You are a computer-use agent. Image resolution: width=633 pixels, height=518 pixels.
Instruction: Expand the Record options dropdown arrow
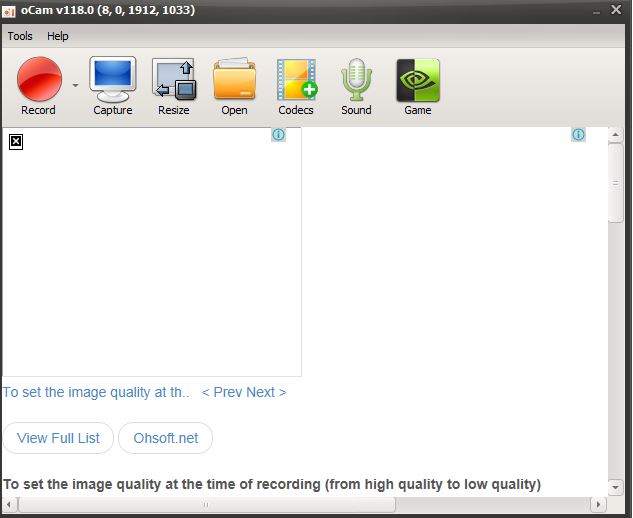(x=75, y=86)
